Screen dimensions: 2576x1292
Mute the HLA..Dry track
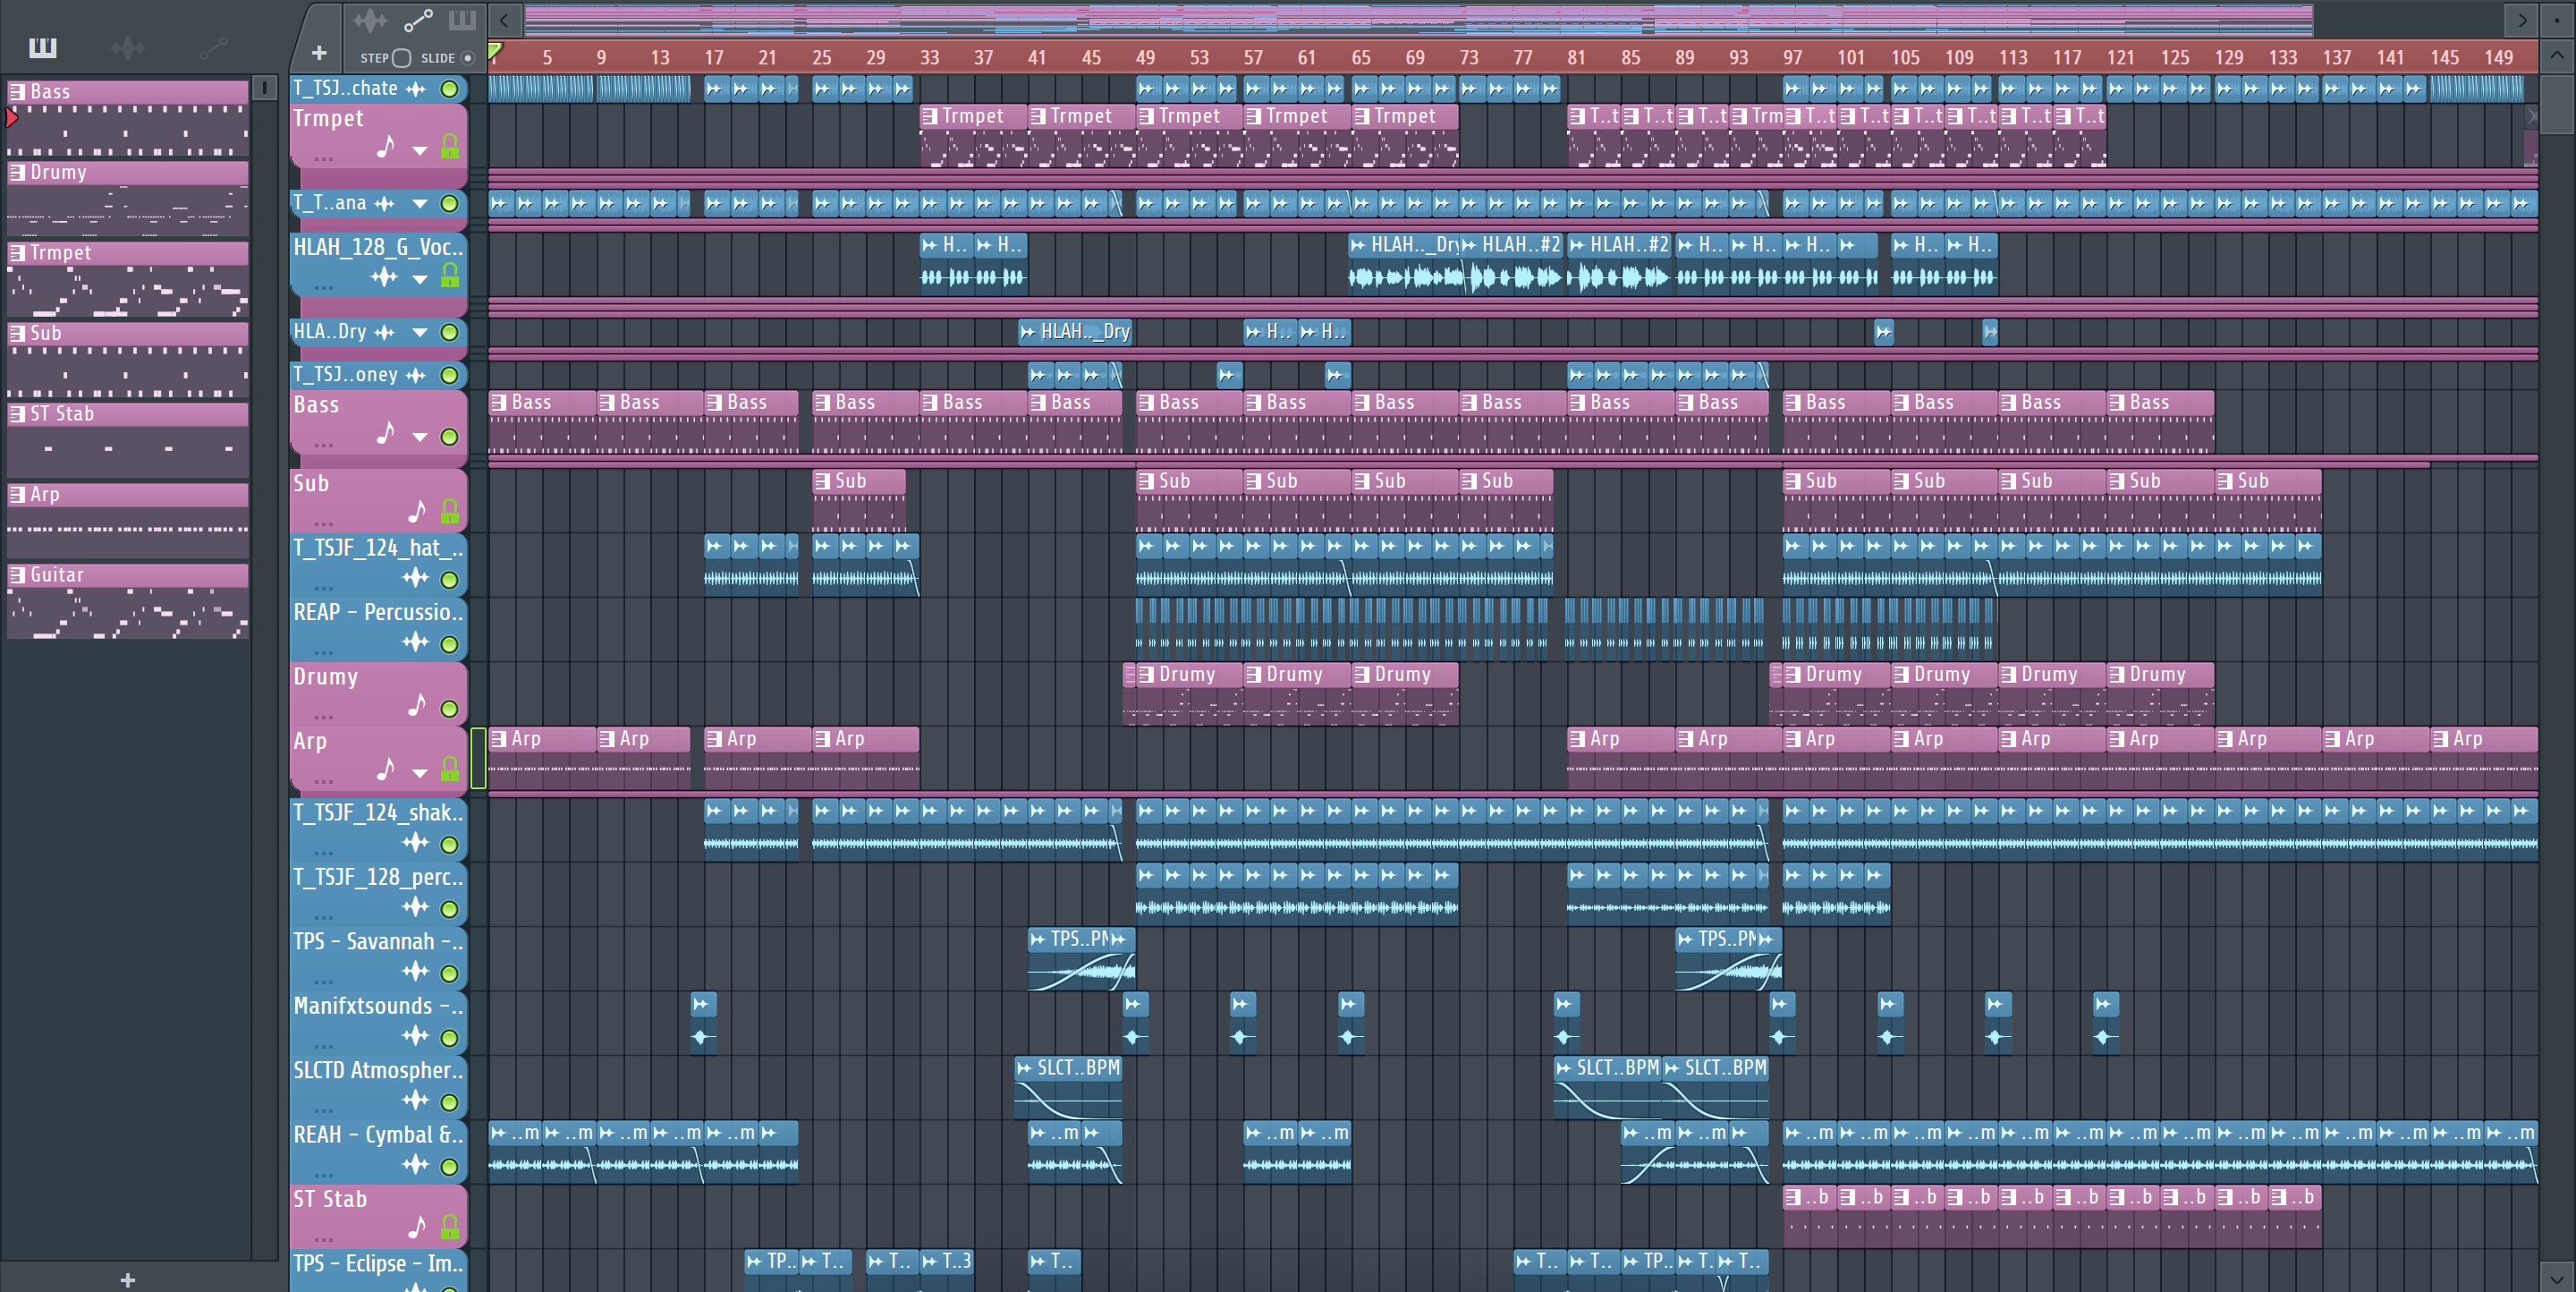(x=450, y=332)
